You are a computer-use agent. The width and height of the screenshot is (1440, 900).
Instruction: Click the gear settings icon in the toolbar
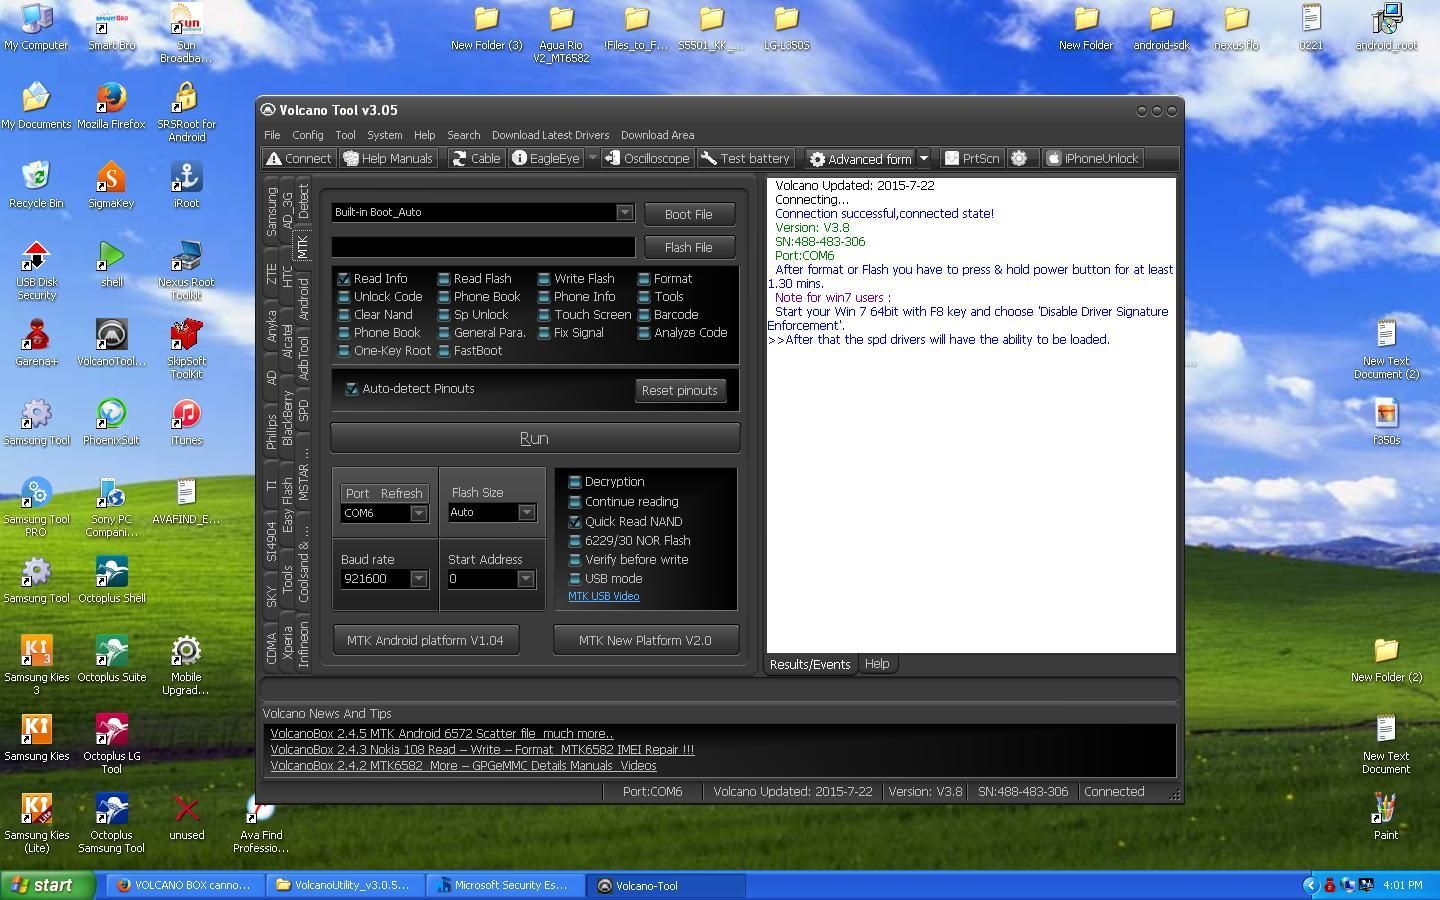tap(1019, 158)
